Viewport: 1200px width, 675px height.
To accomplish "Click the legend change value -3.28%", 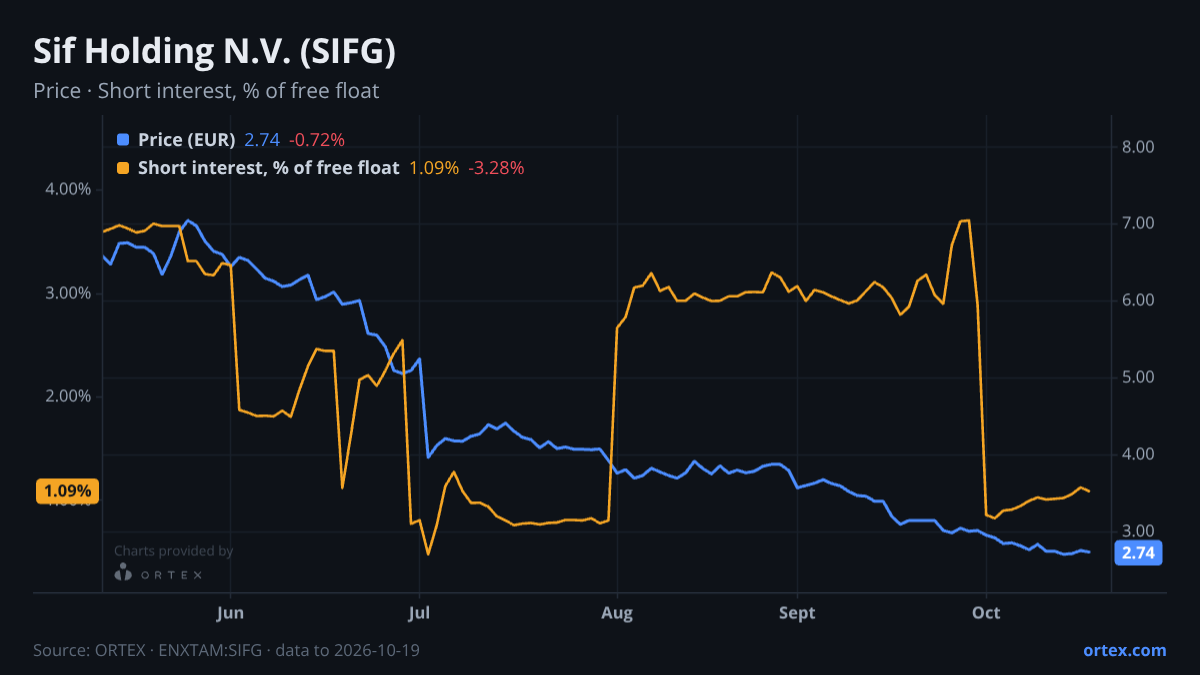I will [496, 168].
